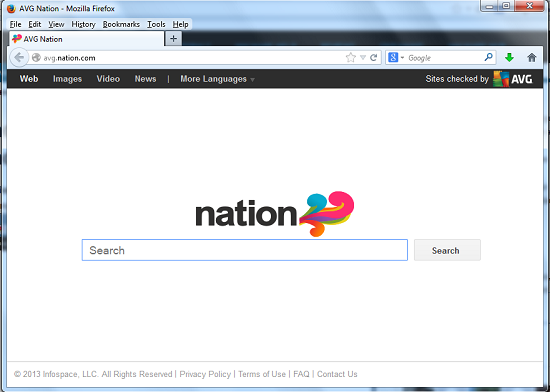Screen dimensions: 550x392
Task: Click the site identity globe icon in the address bar
Action: pos(36,58)
